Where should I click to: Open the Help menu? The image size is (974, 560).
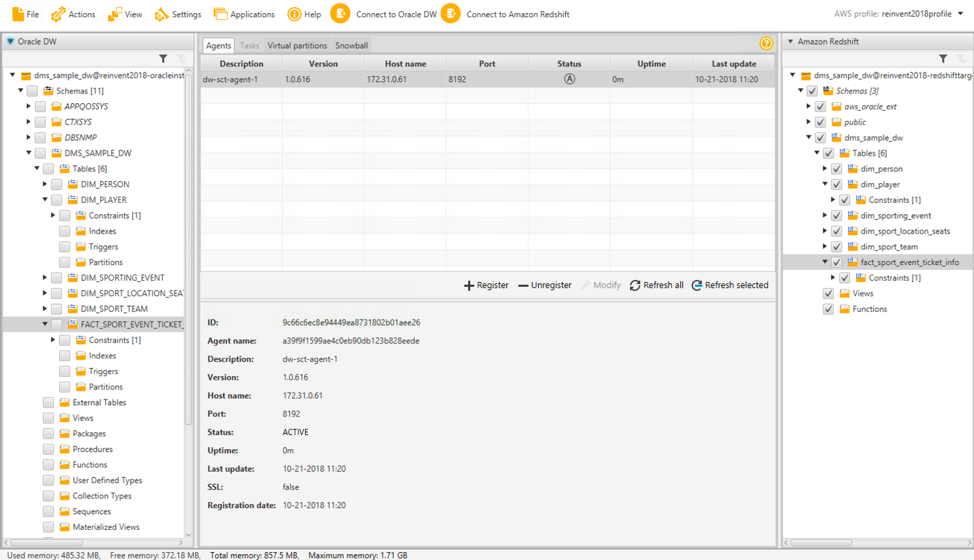click(x=304, y=14)
